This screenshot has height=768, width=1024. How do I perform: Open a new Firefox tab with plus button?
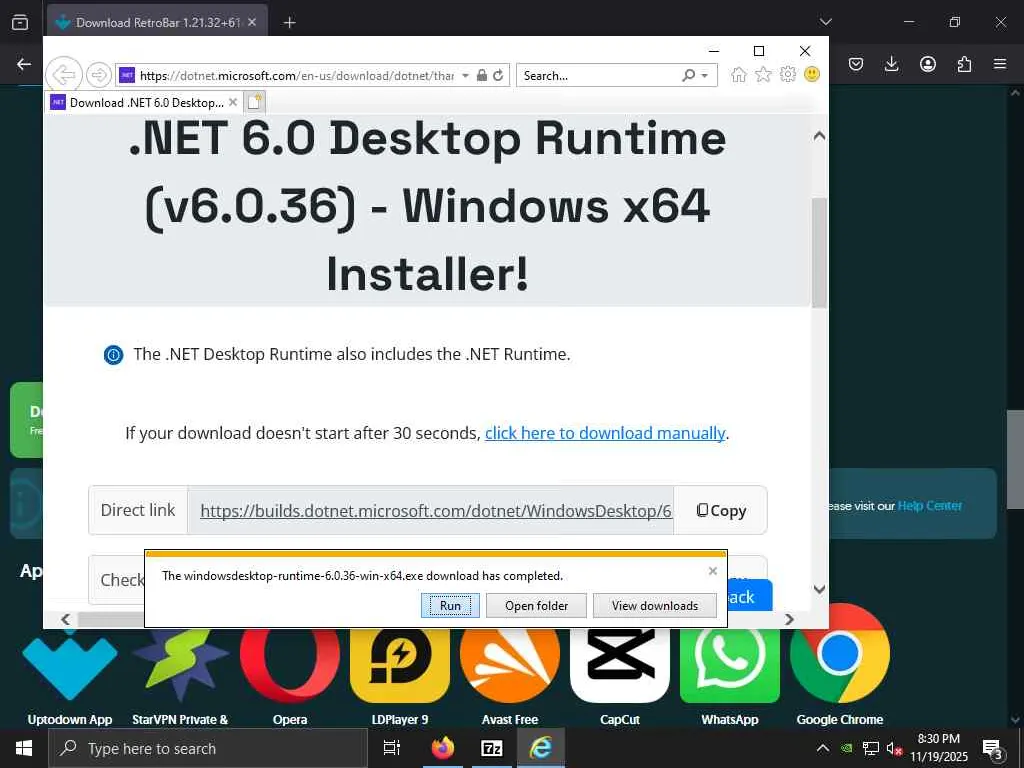(289, 23)
